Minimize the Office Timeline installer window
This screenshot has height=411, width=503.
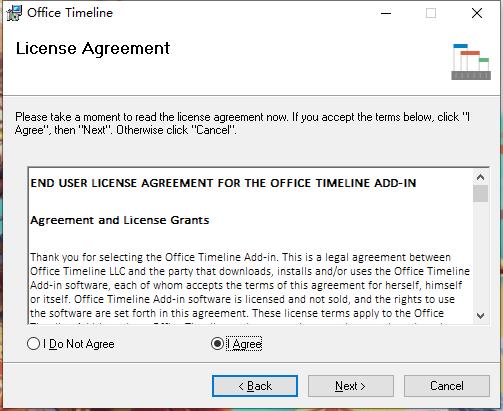[x=386, y=13]
